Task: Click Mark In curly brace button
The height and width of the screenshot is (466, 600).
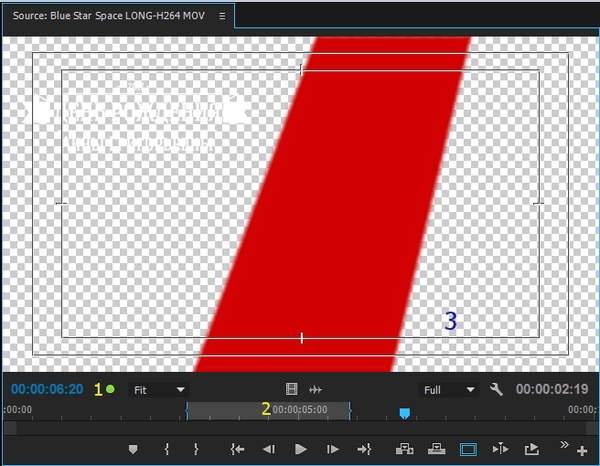Action: tap(167, 449)
